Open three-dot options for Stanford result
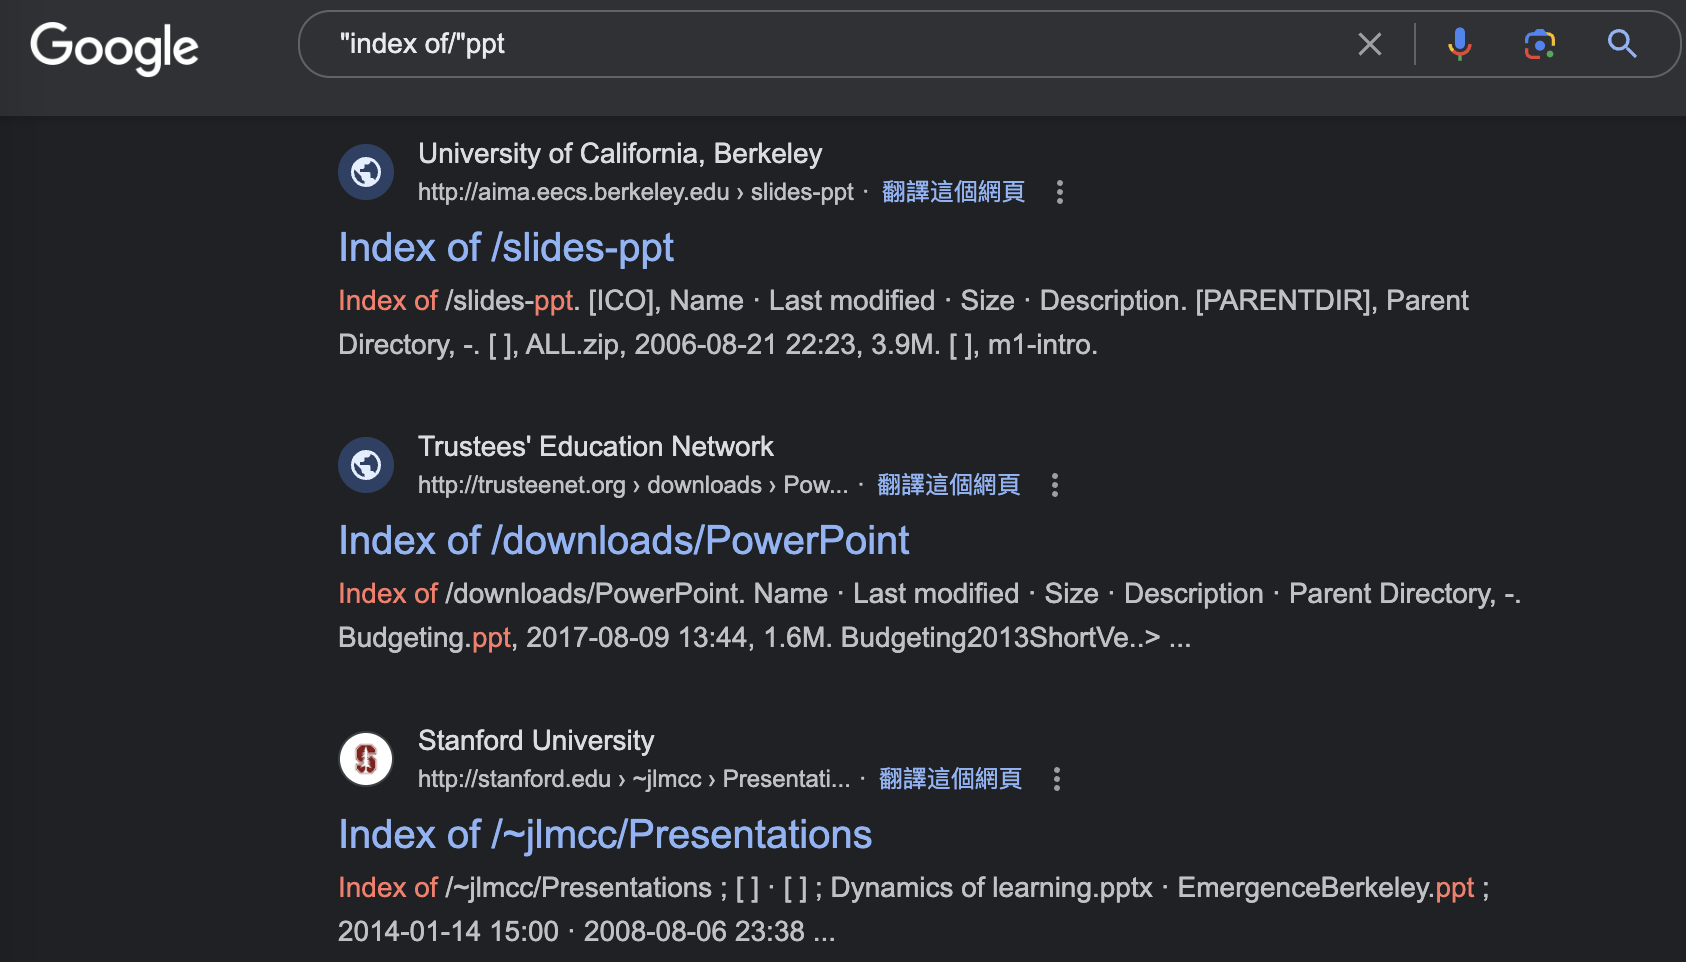Viewport: 1686px width, 962px height. click(x=1057, y=778)
